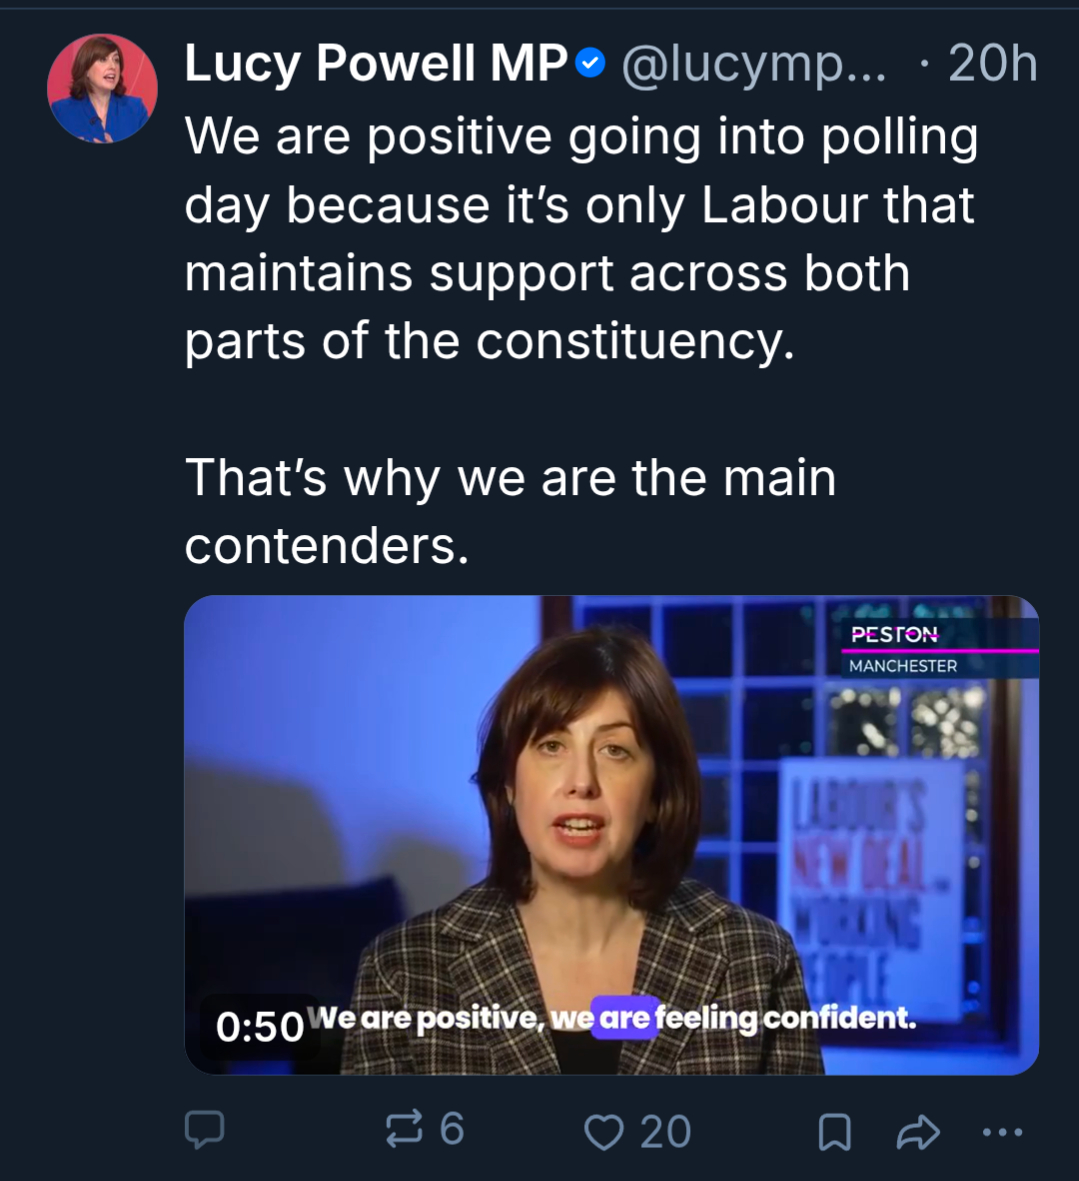Click the blue verified badge

click(592, 65)
